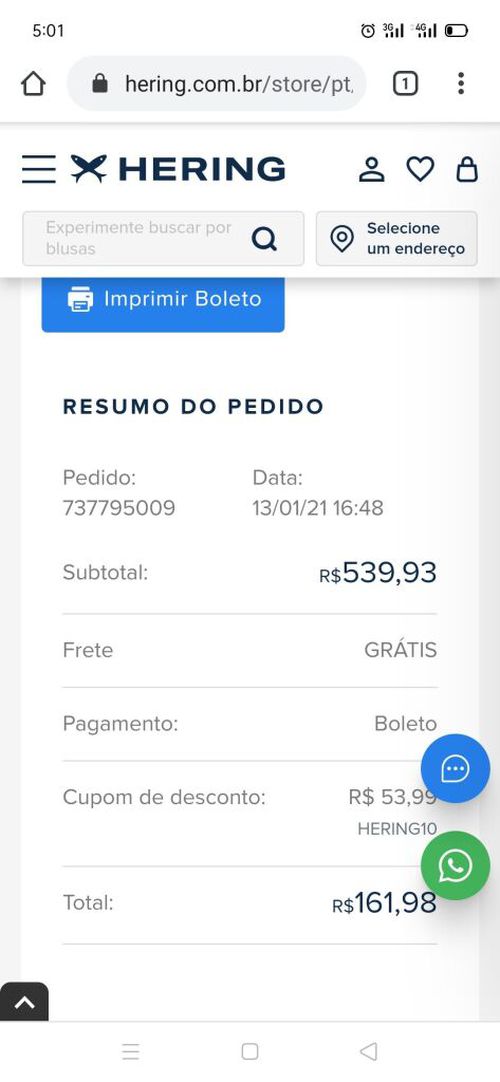The image size is (500, 1082).
Task: Open the browser three-dot menu
Action: [x=461, y=83]
